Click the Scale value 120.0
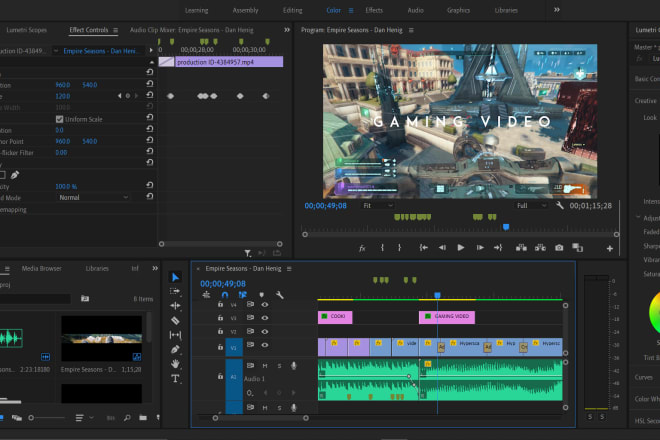 pos(63,96)
